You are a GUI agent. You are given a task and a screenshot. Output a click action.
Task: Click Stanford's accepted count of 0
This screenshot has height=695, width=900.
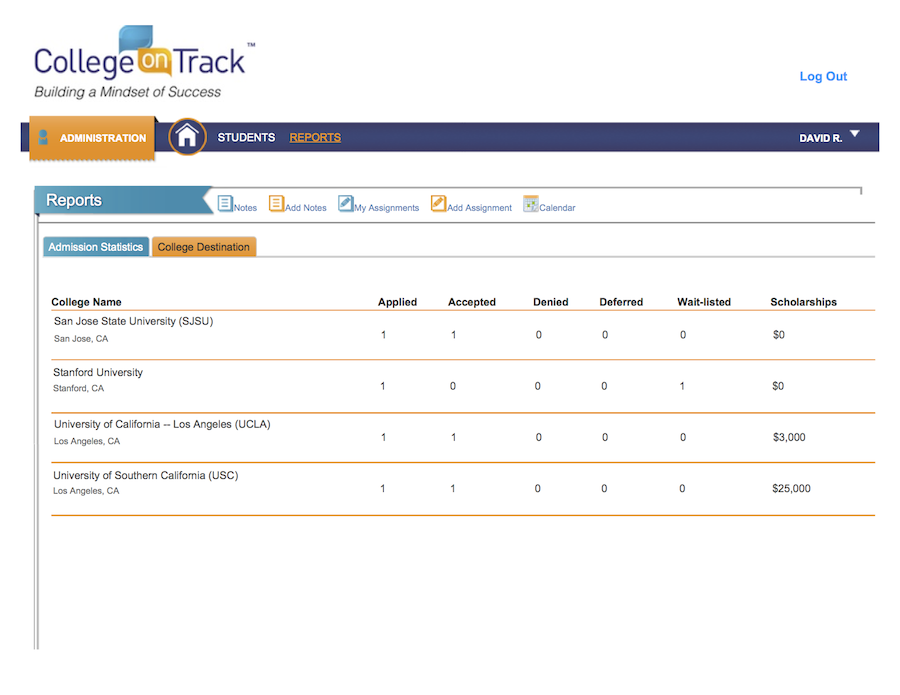(x=453, y=386)
